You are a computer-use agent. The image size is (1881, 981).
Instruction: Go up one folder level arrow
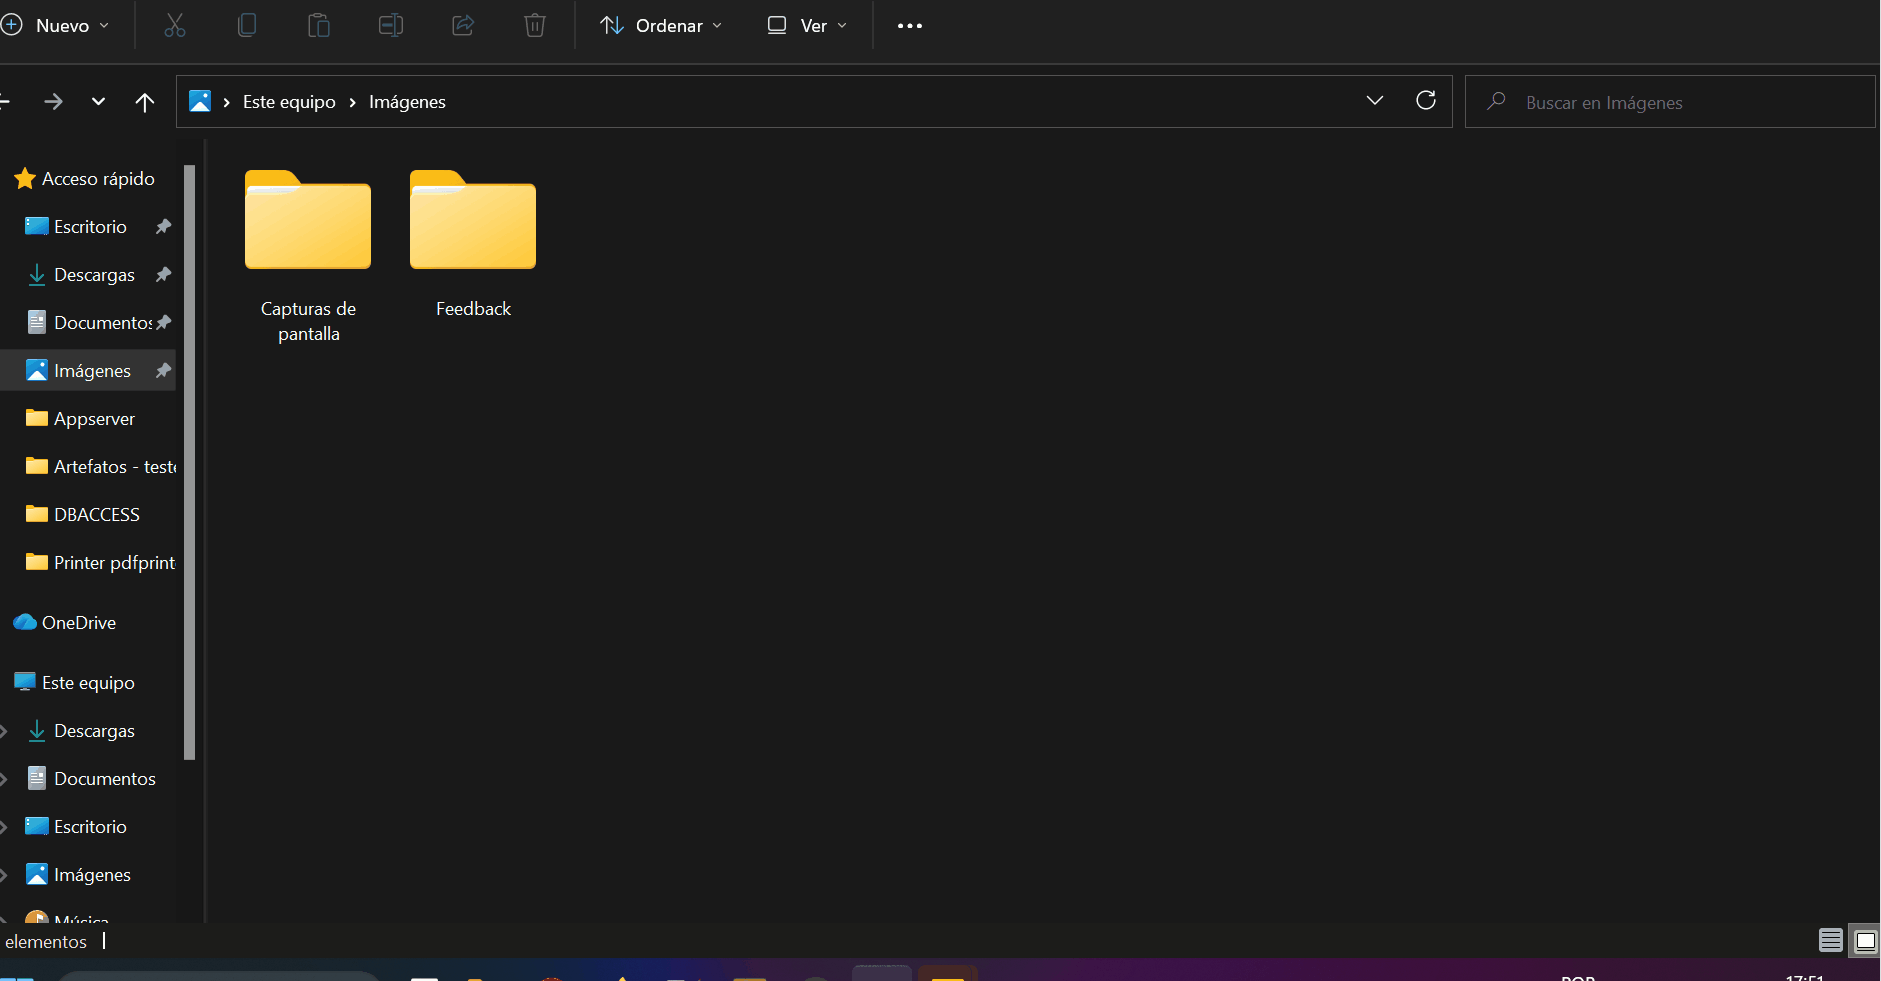145,102
